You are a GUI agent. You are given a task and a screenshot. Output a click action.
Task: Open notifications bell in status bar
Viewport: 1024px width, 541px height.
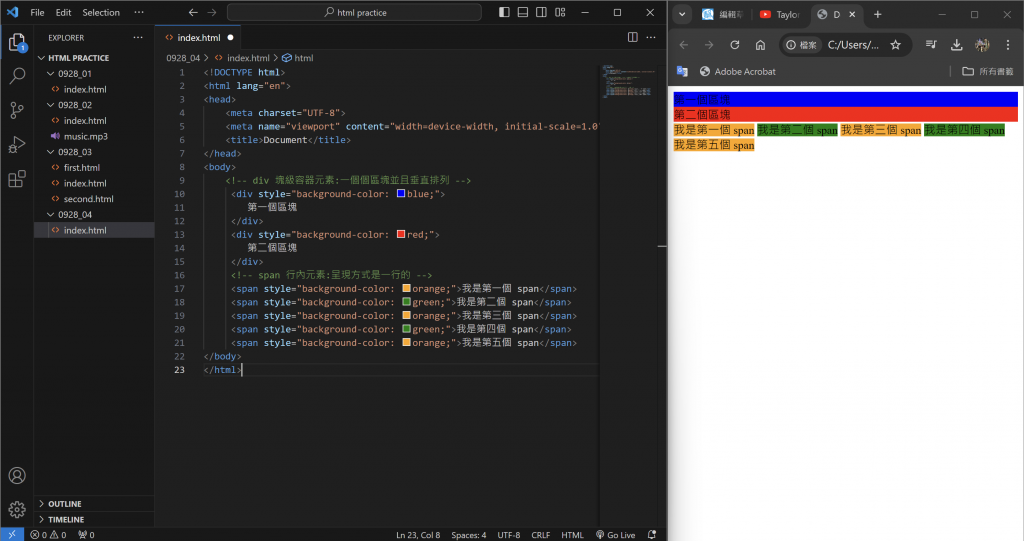click(652, 534)
